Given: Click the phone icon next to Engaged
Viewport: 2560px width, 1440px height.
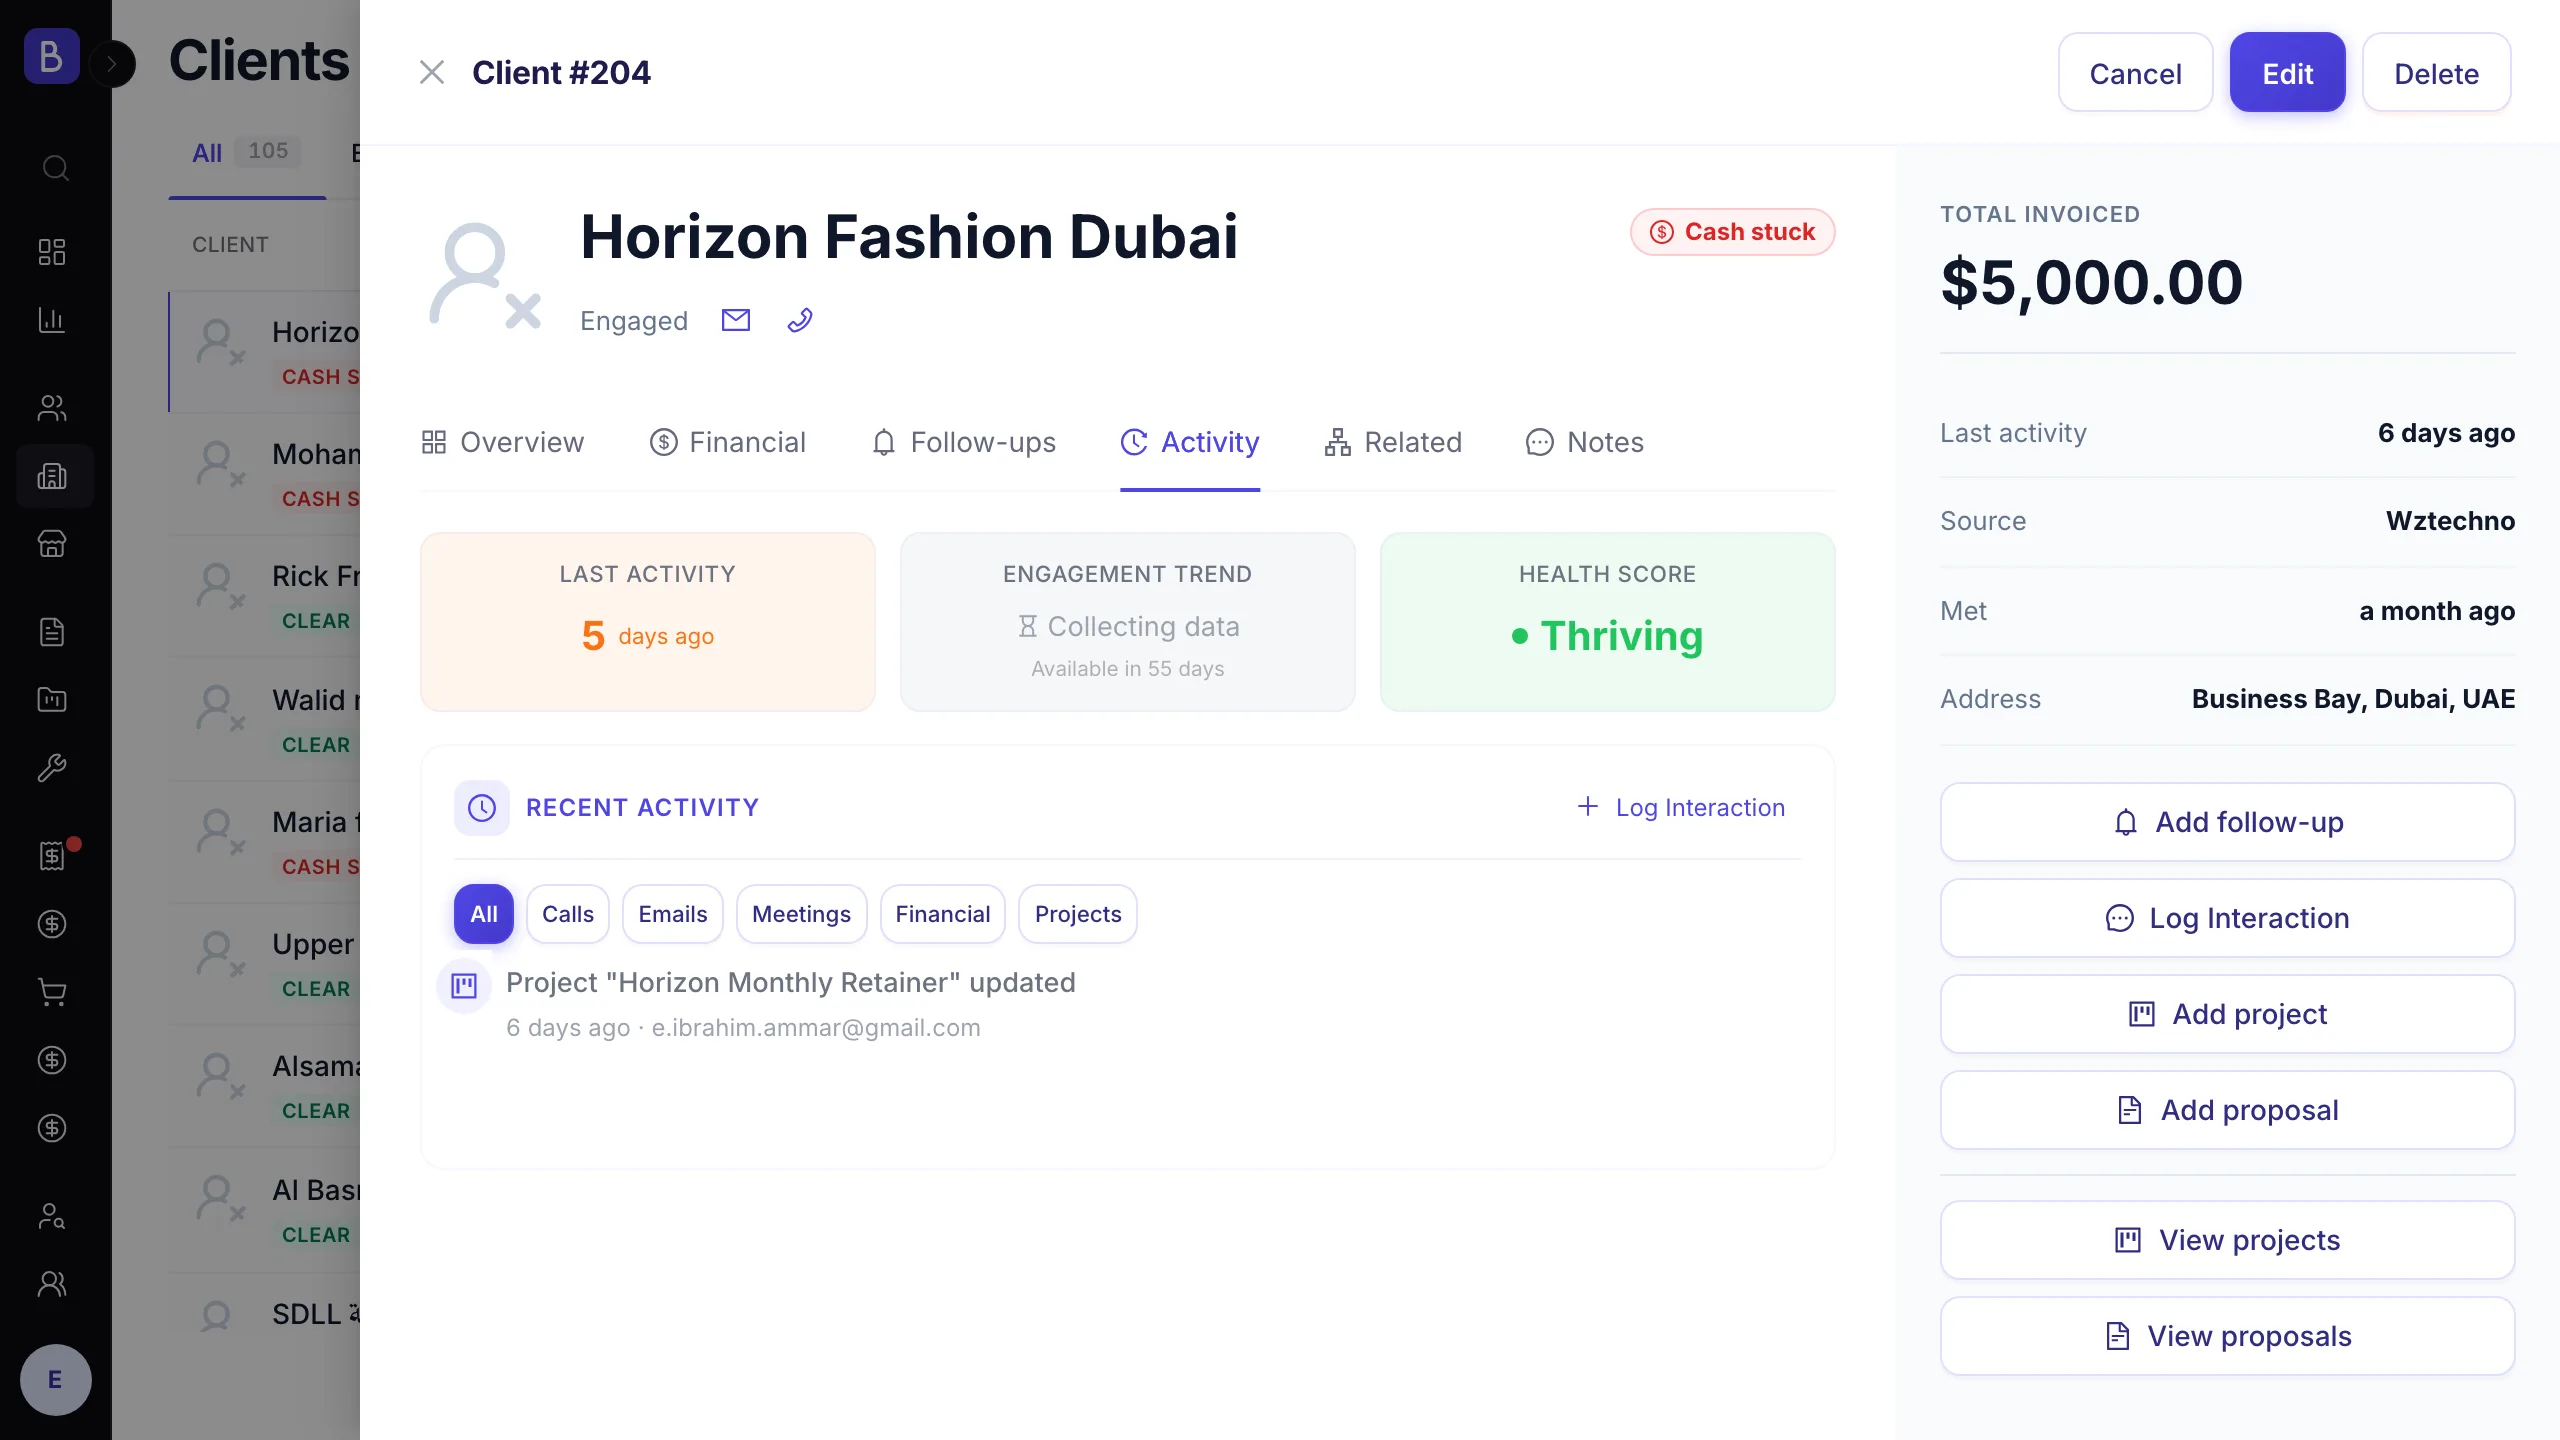Looking at the screenshot, I should 800,320.
